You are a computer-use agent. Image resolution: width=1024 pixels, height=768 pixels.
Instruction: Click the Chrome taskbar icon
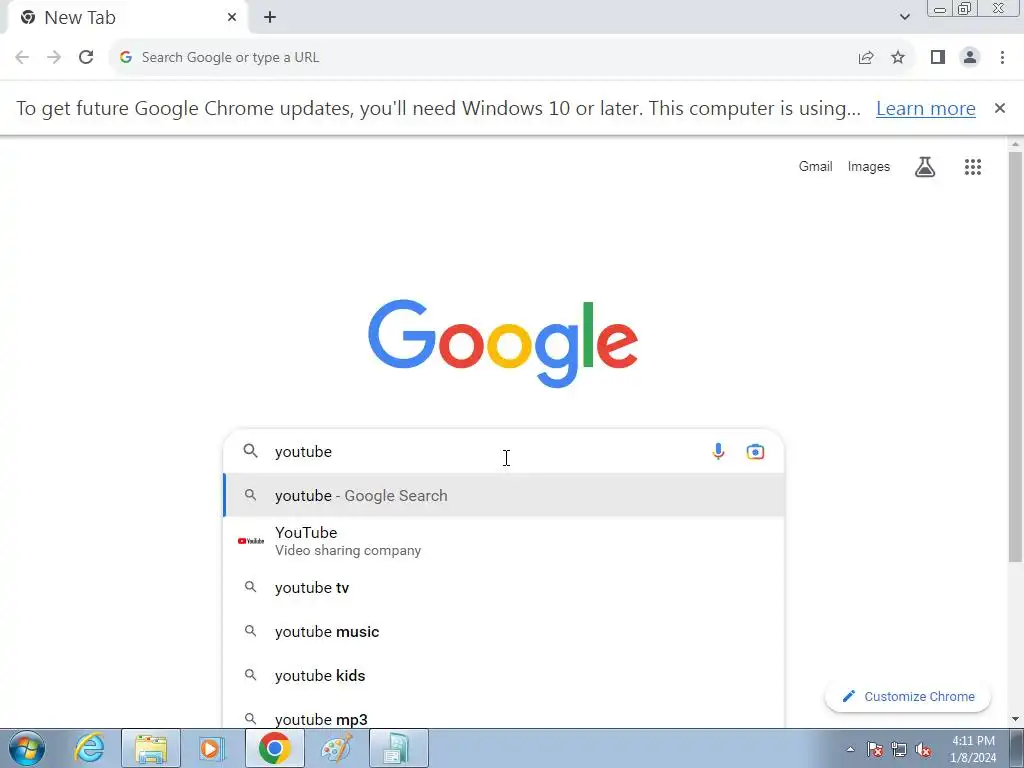(x=274, y=748)
